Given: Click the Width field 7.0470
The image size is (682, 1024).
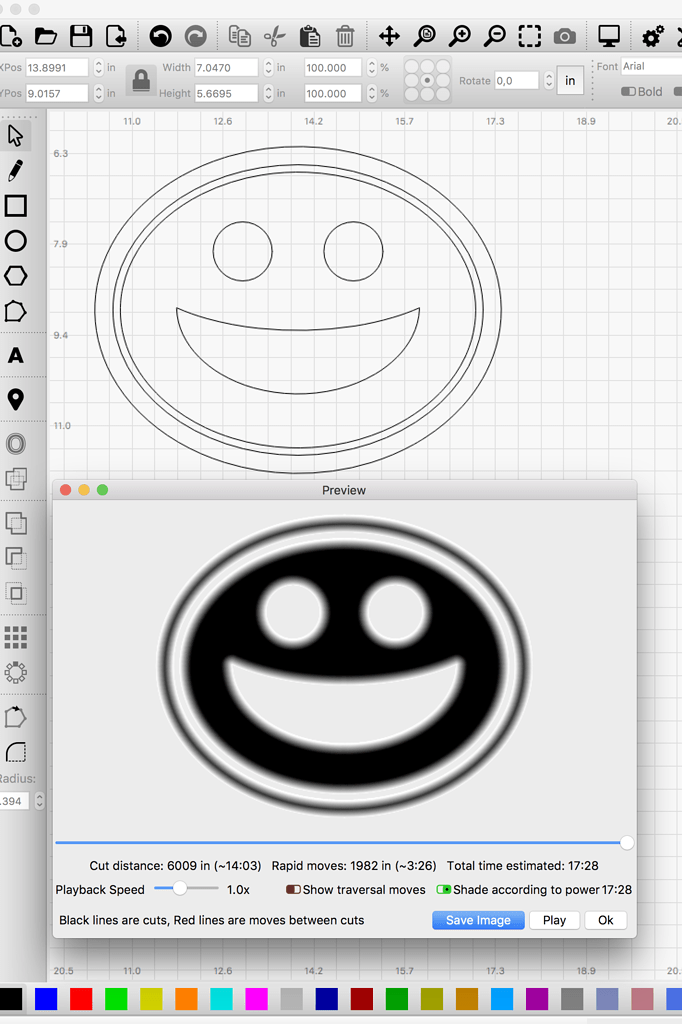Looking at the screenshot, I should click(226, 67).
